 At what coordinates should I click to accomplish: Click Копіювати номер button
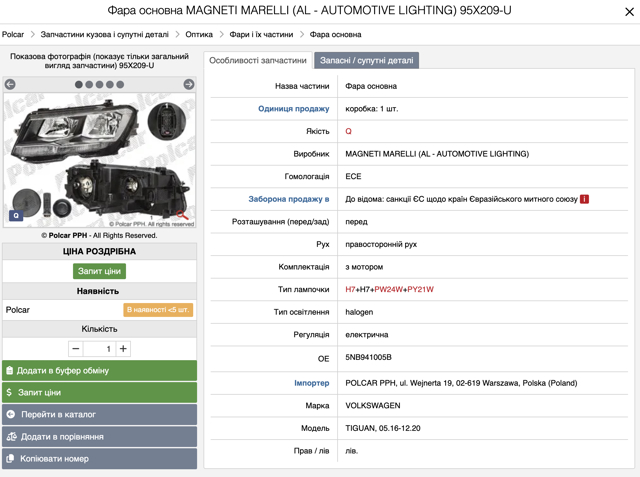[x=99, y=459]
